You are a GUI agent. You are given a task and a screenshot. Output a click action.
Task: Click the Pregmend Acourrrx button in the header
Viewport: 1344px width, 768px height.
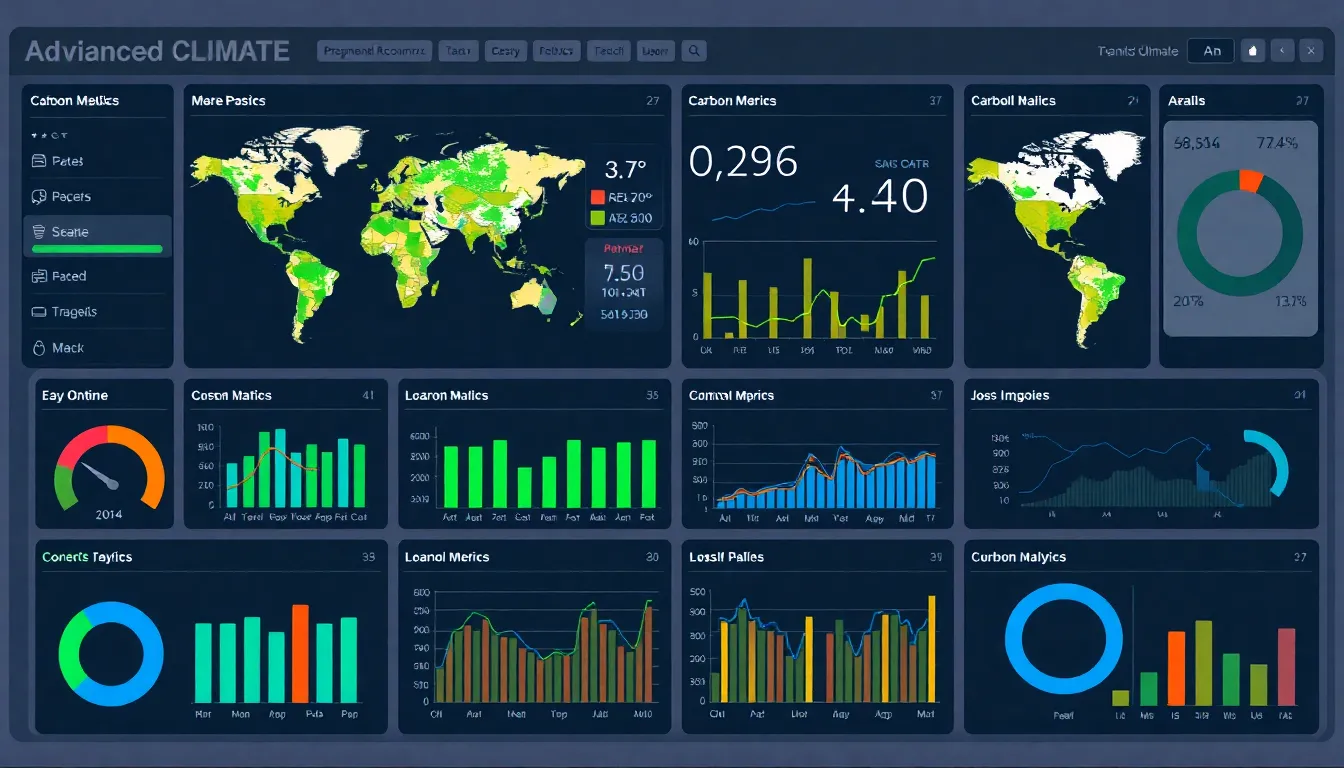pyautogui.click(x=374, y=50)
